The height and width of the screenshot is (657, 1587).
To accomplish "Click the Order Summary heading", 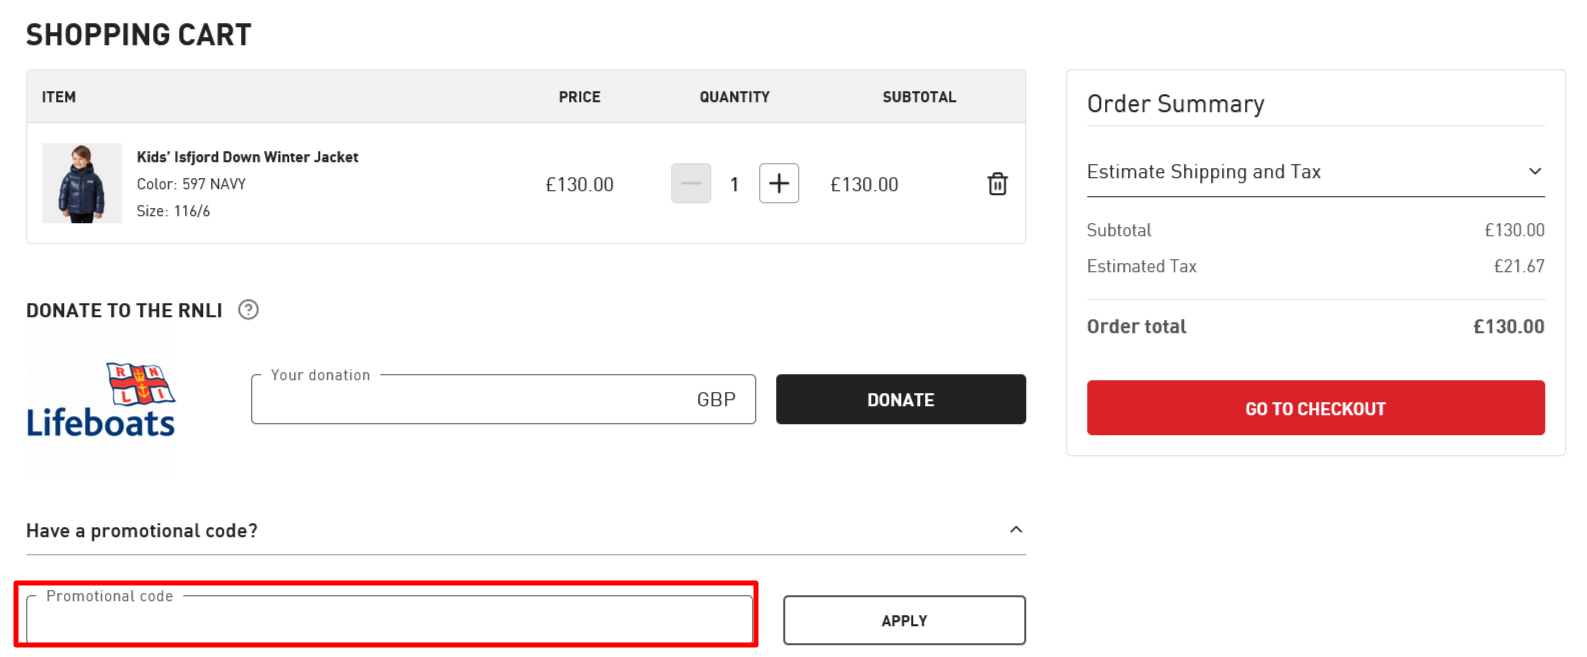I will pos(1176,104).
